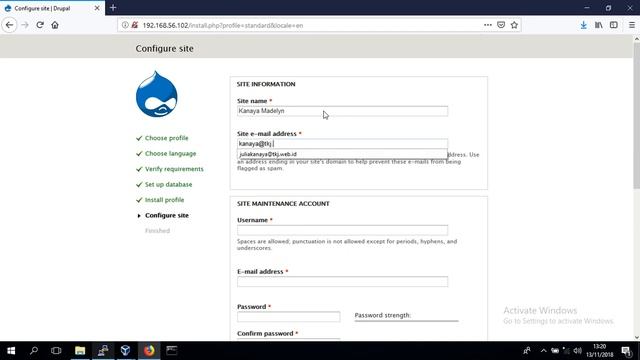Screen dimensions: 640x360
Task: Open File Explorer from the taskbar
Action: (80, 351)
